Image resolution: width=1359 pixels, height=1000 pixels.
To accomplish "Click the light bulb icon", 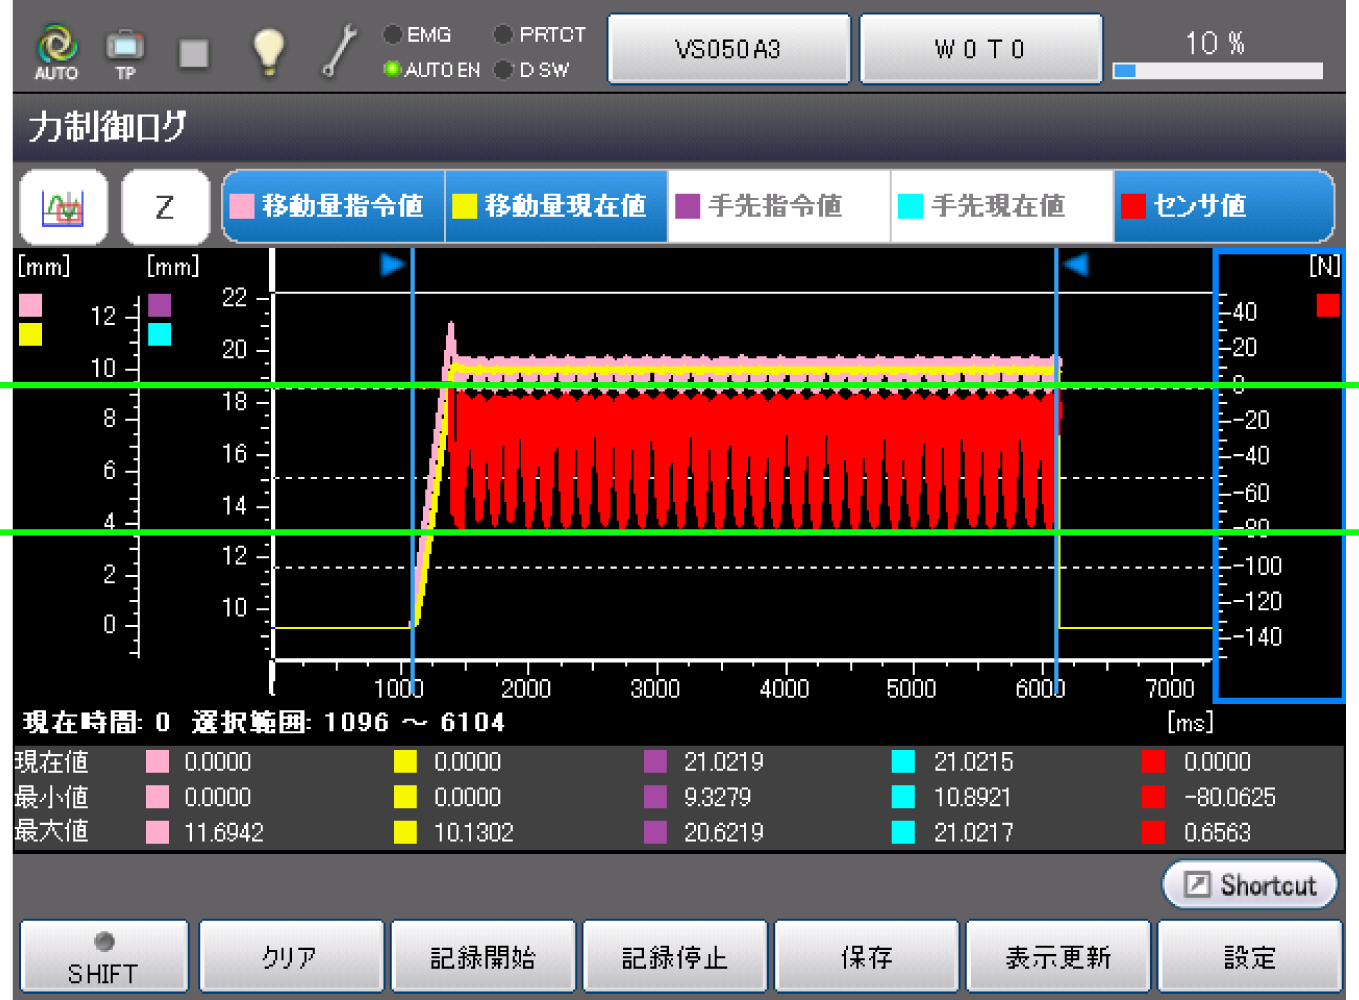I will coord(268,51).
